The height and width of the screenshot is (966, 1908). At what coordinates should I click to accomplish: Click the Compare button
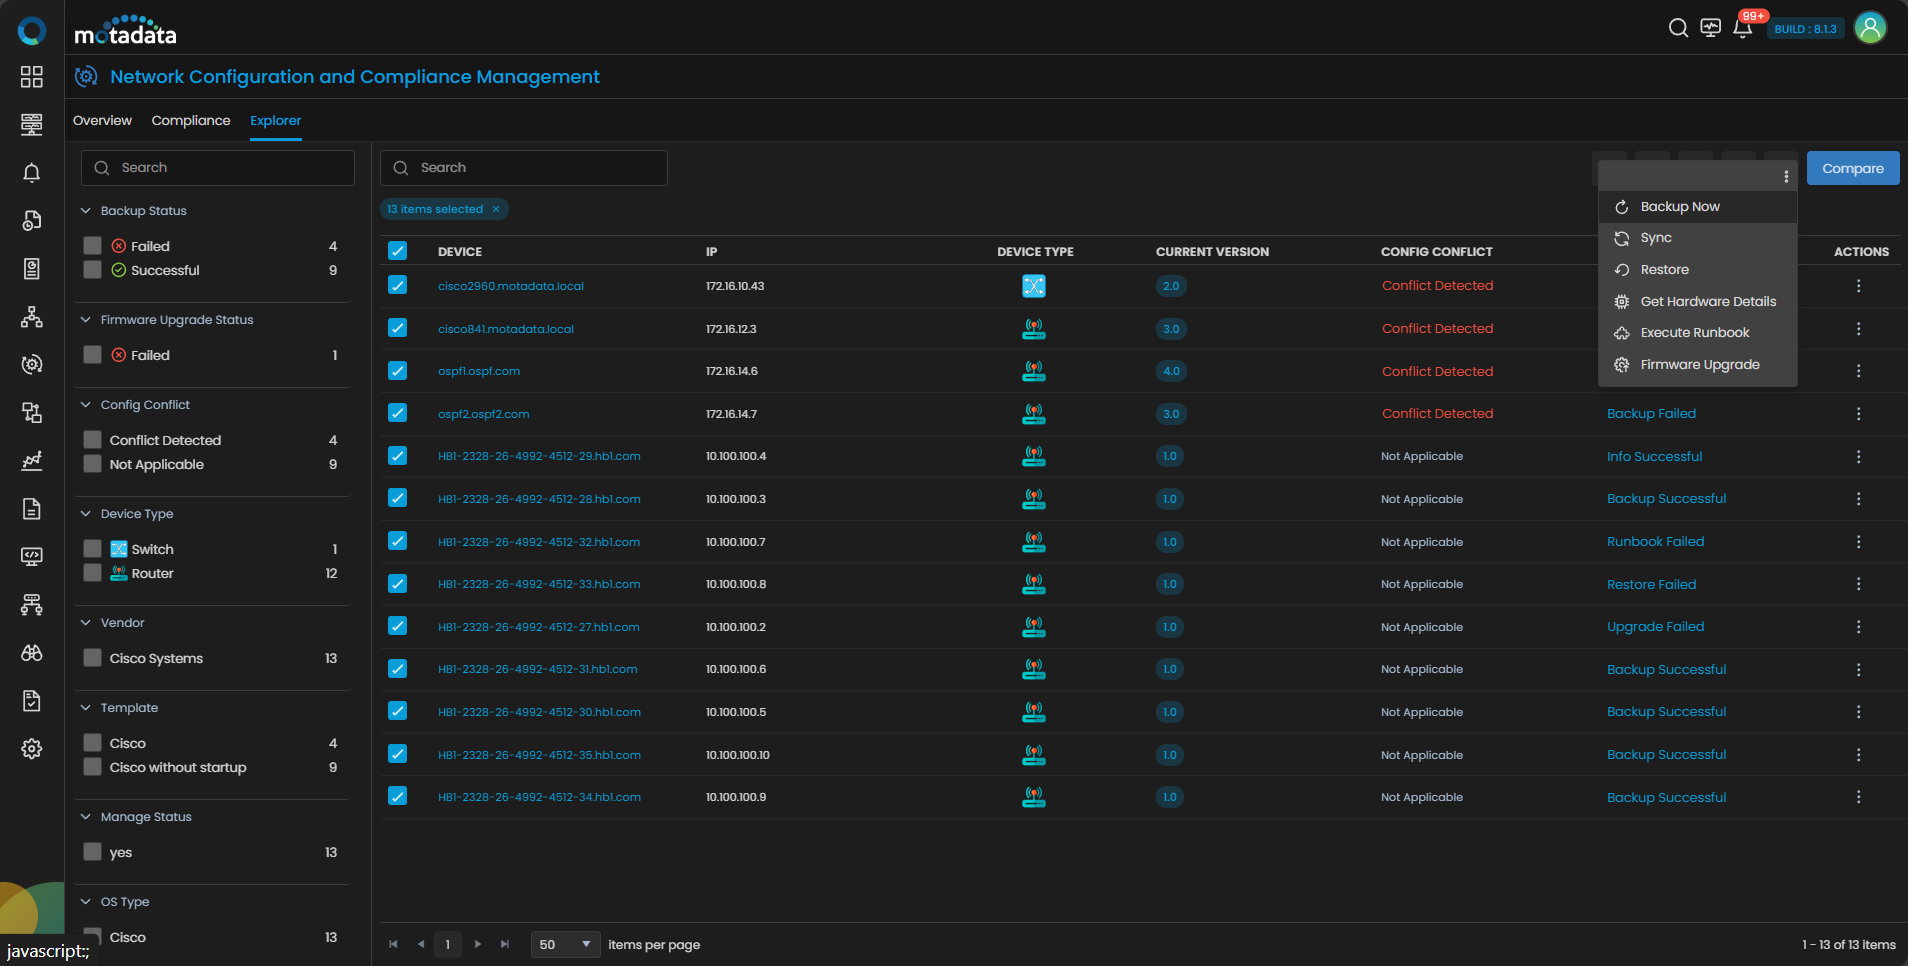pos(1852,168)
